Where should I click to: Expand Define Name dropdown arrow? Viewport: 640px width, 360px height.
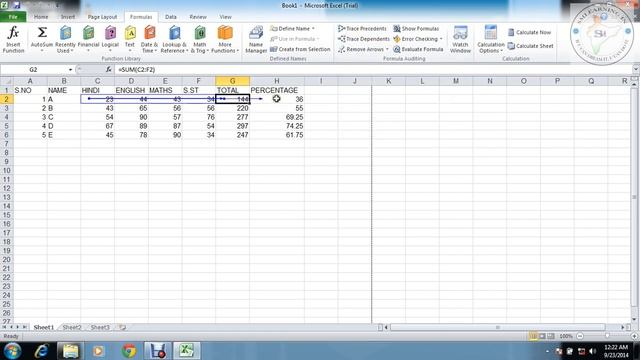(x=313, y=29)
